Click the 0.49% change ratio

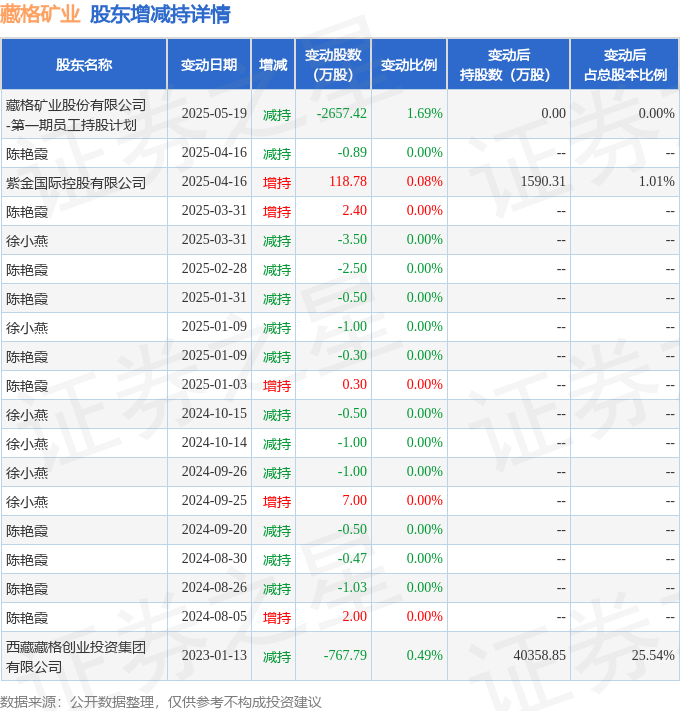[425, 655]
